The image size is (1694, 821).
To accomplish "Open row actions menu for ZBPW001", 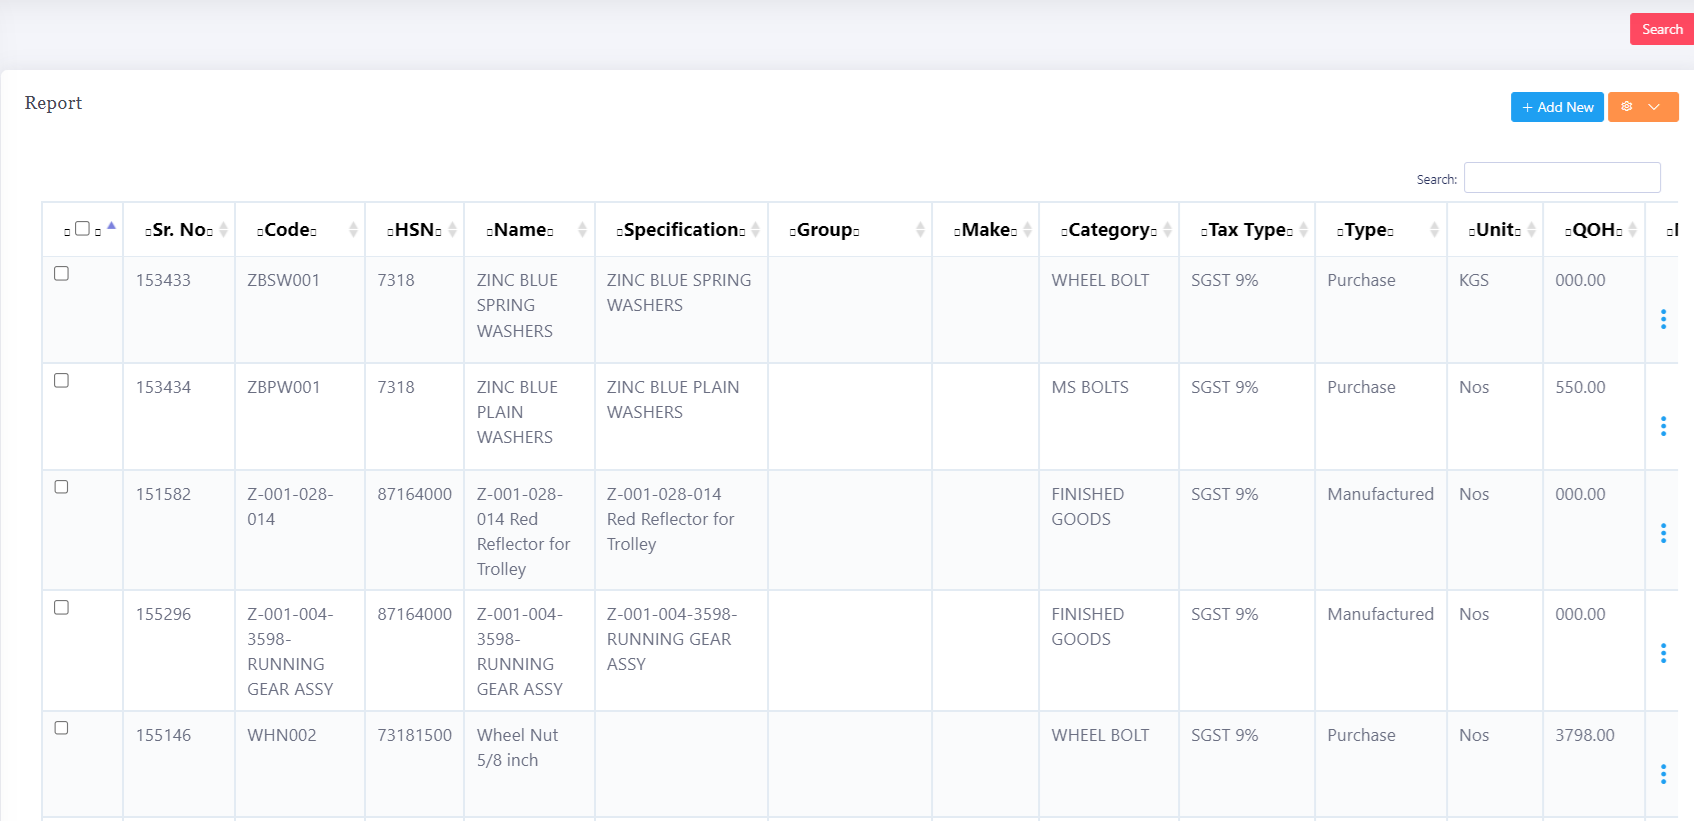I will (1663, 426).
